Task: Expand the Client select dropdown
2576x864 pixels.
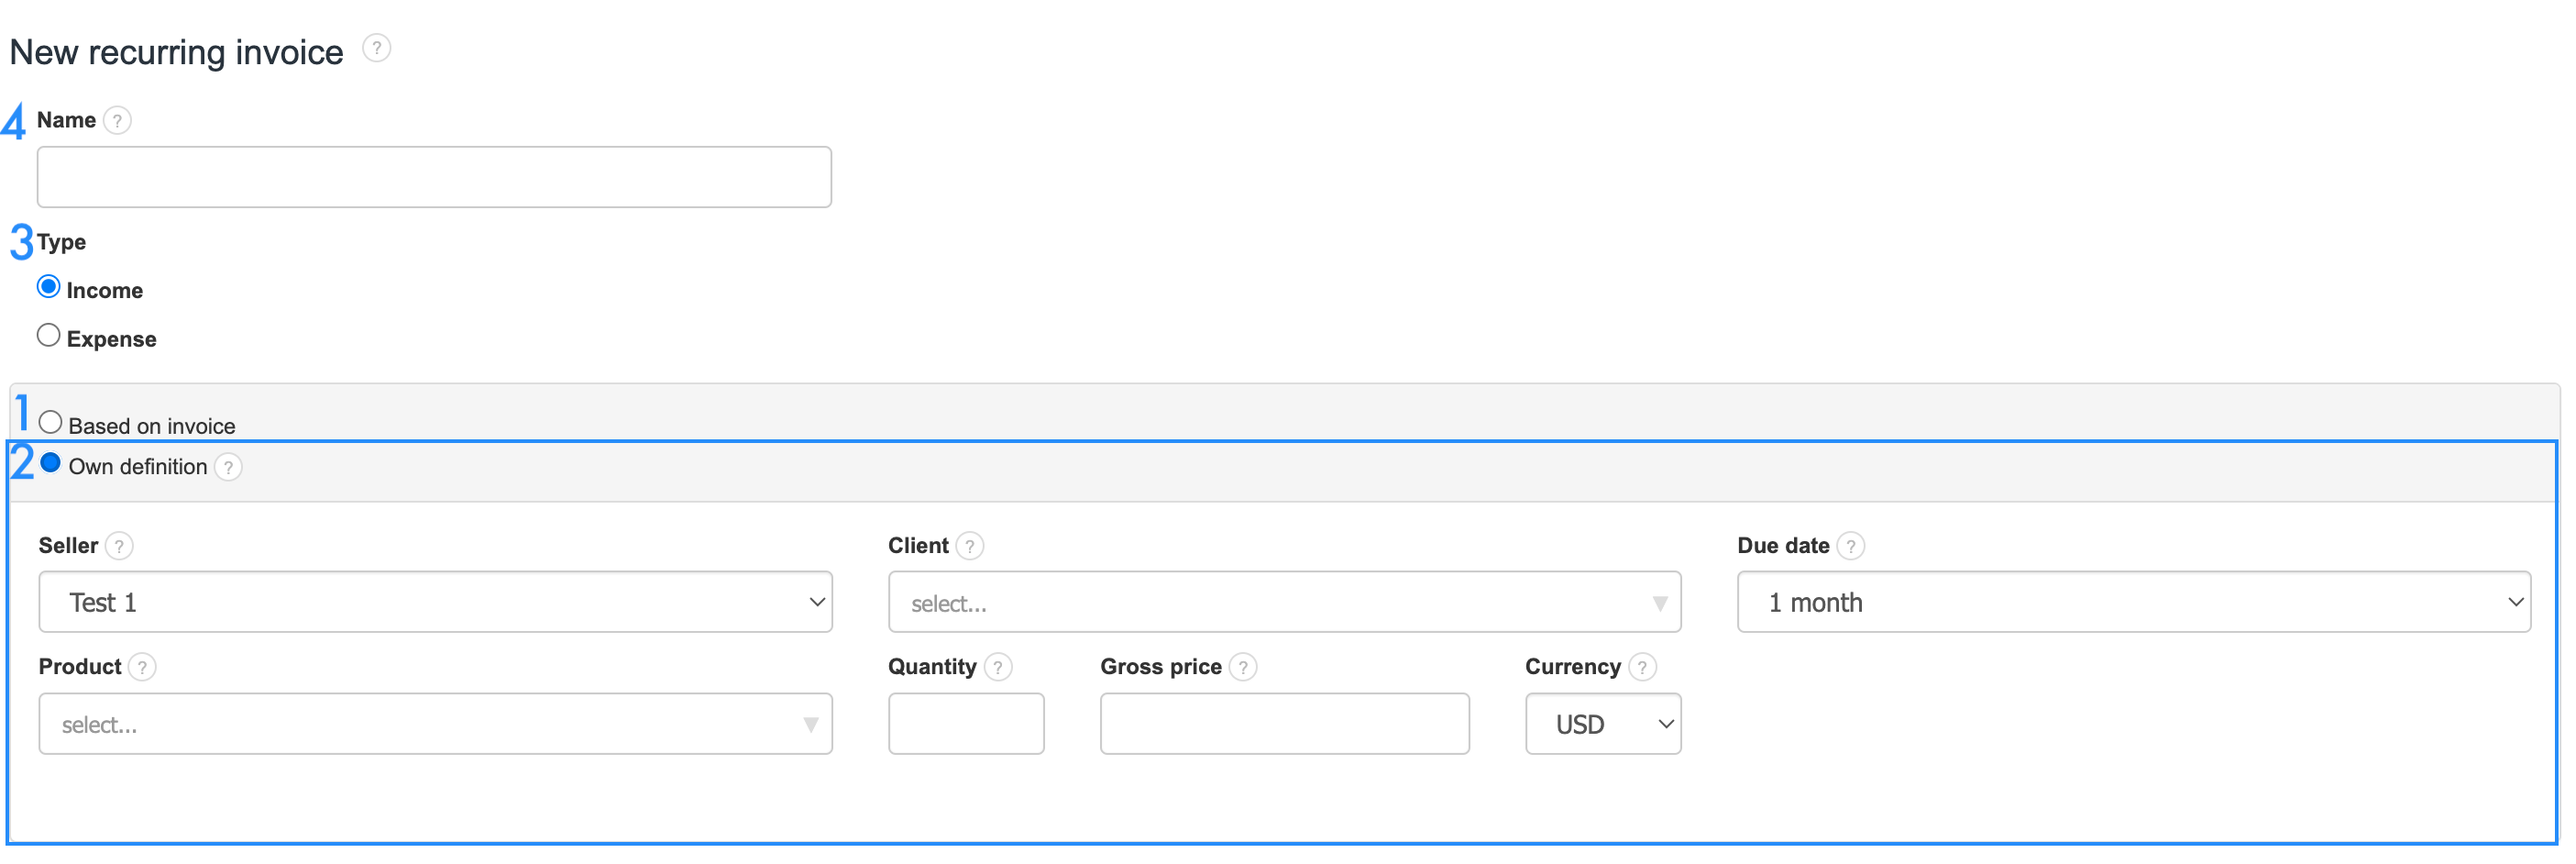Action: [x=1284, y=603]
